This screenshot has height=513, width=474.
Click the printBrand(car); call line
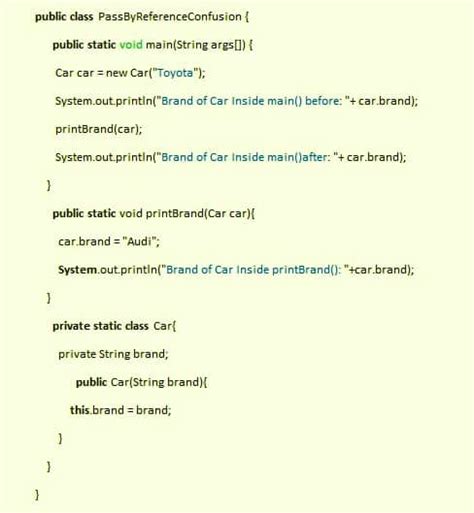coord(99,129)
